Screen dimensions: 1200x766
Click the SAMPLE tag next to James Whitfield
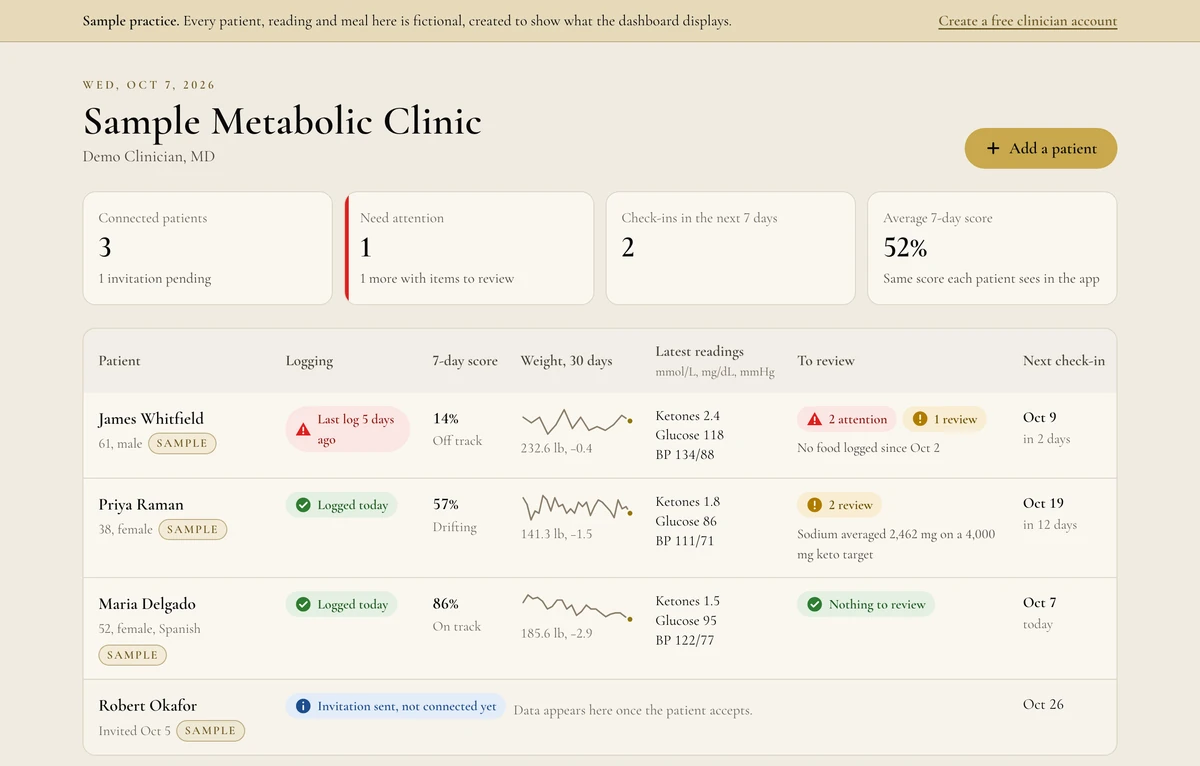tap(182, 443)
